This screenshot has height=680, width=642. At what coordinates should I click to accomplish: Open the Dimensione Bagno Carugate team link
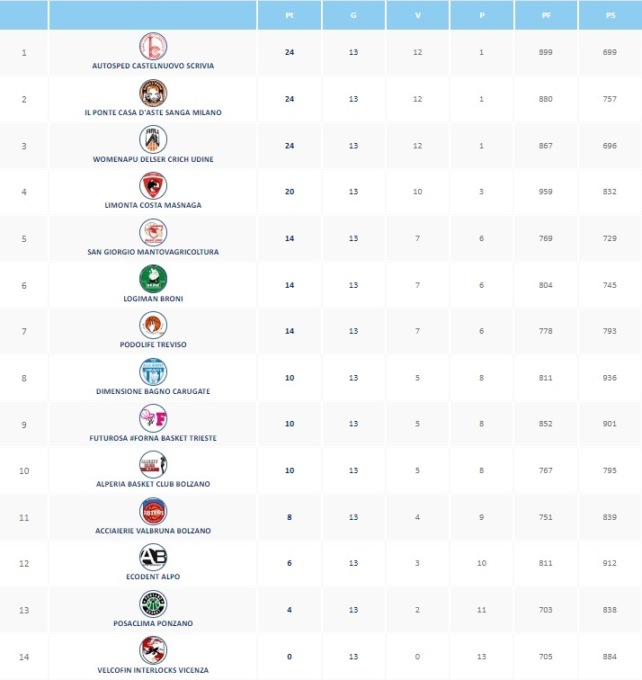coord(153,391)
